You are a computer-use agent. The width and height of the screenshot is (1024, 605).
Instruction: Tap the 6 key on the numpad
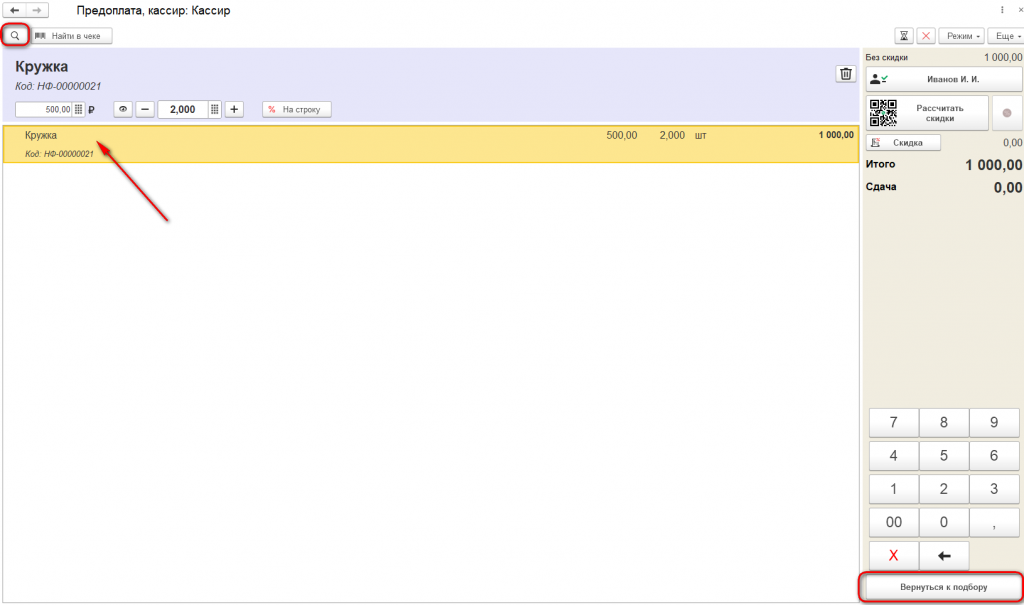994,456
